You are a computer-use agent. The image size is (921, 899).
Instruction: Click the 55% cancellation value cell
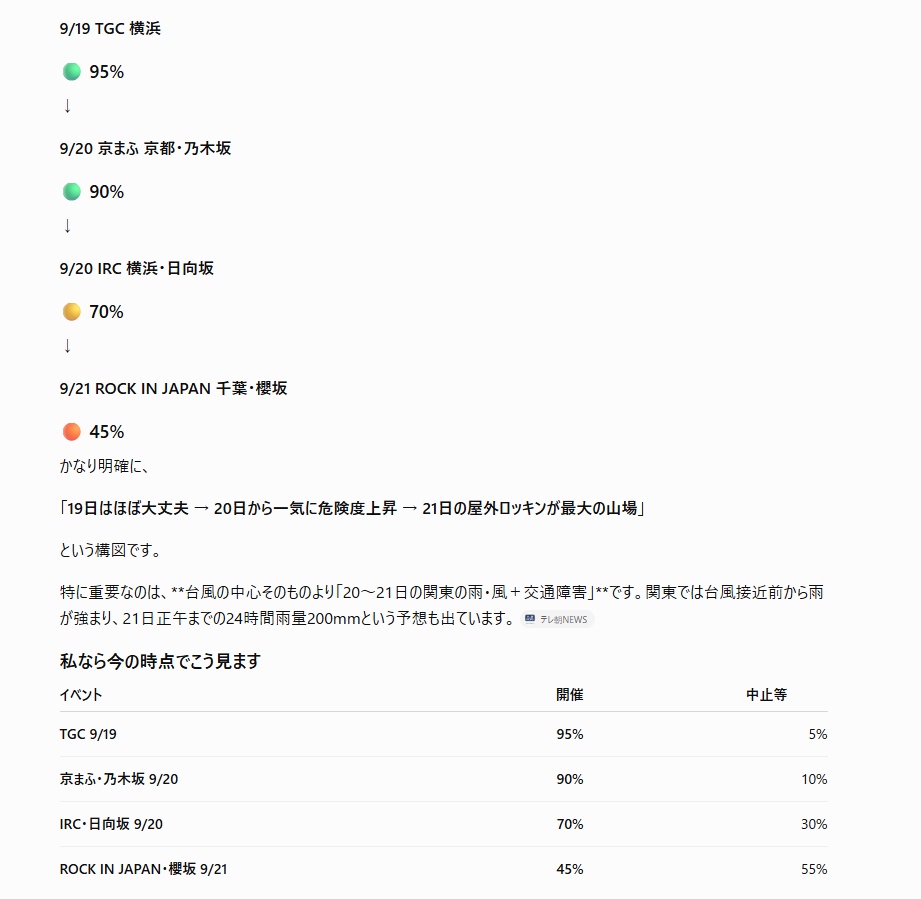814,869
